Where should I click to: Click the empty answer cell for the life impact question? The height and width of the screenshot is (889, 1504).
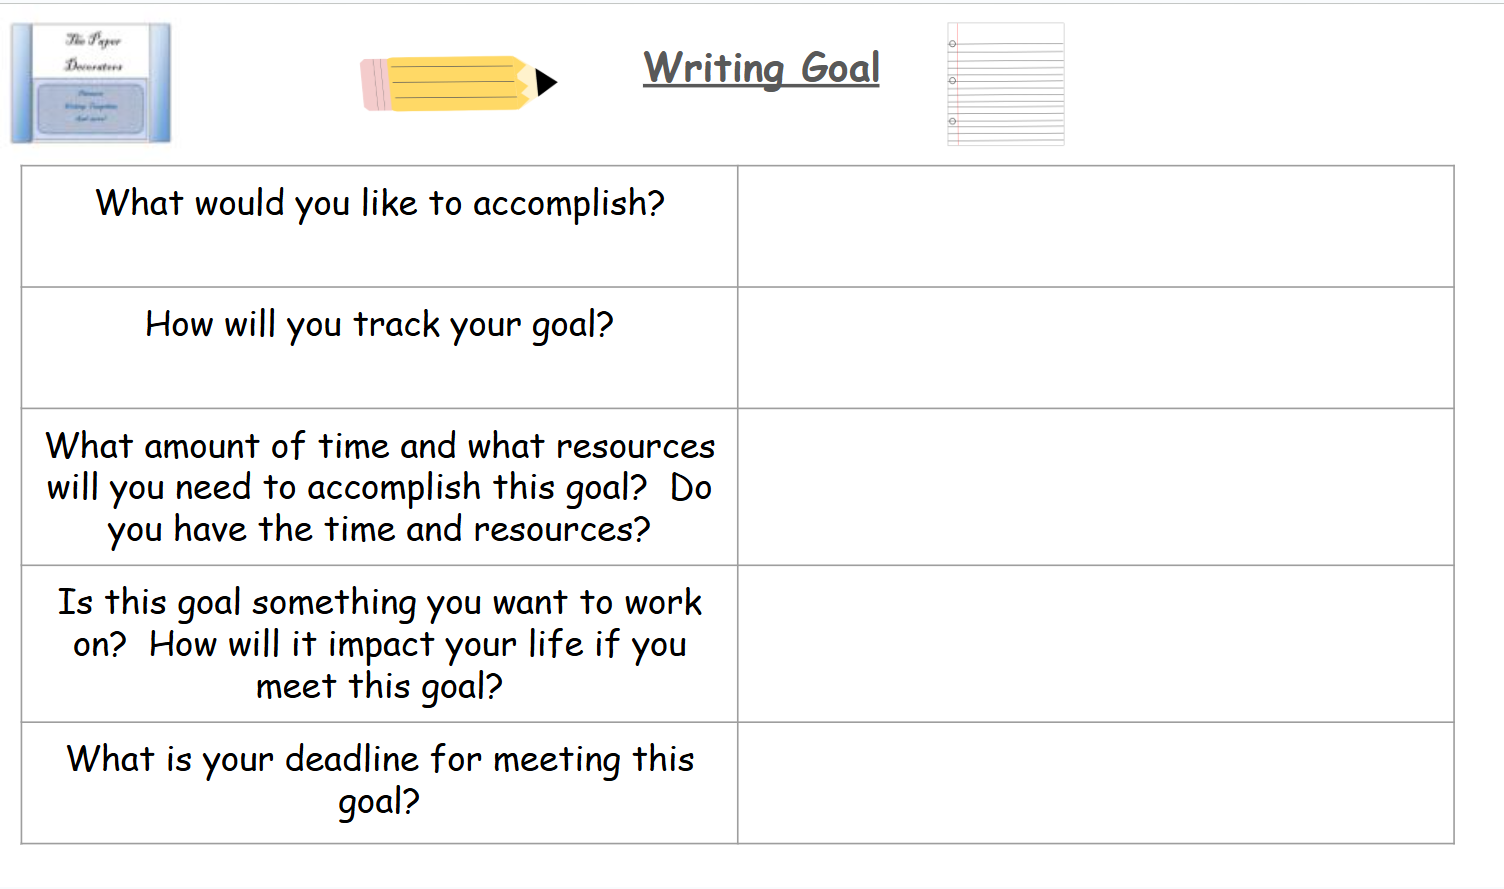coord(1095,644)
